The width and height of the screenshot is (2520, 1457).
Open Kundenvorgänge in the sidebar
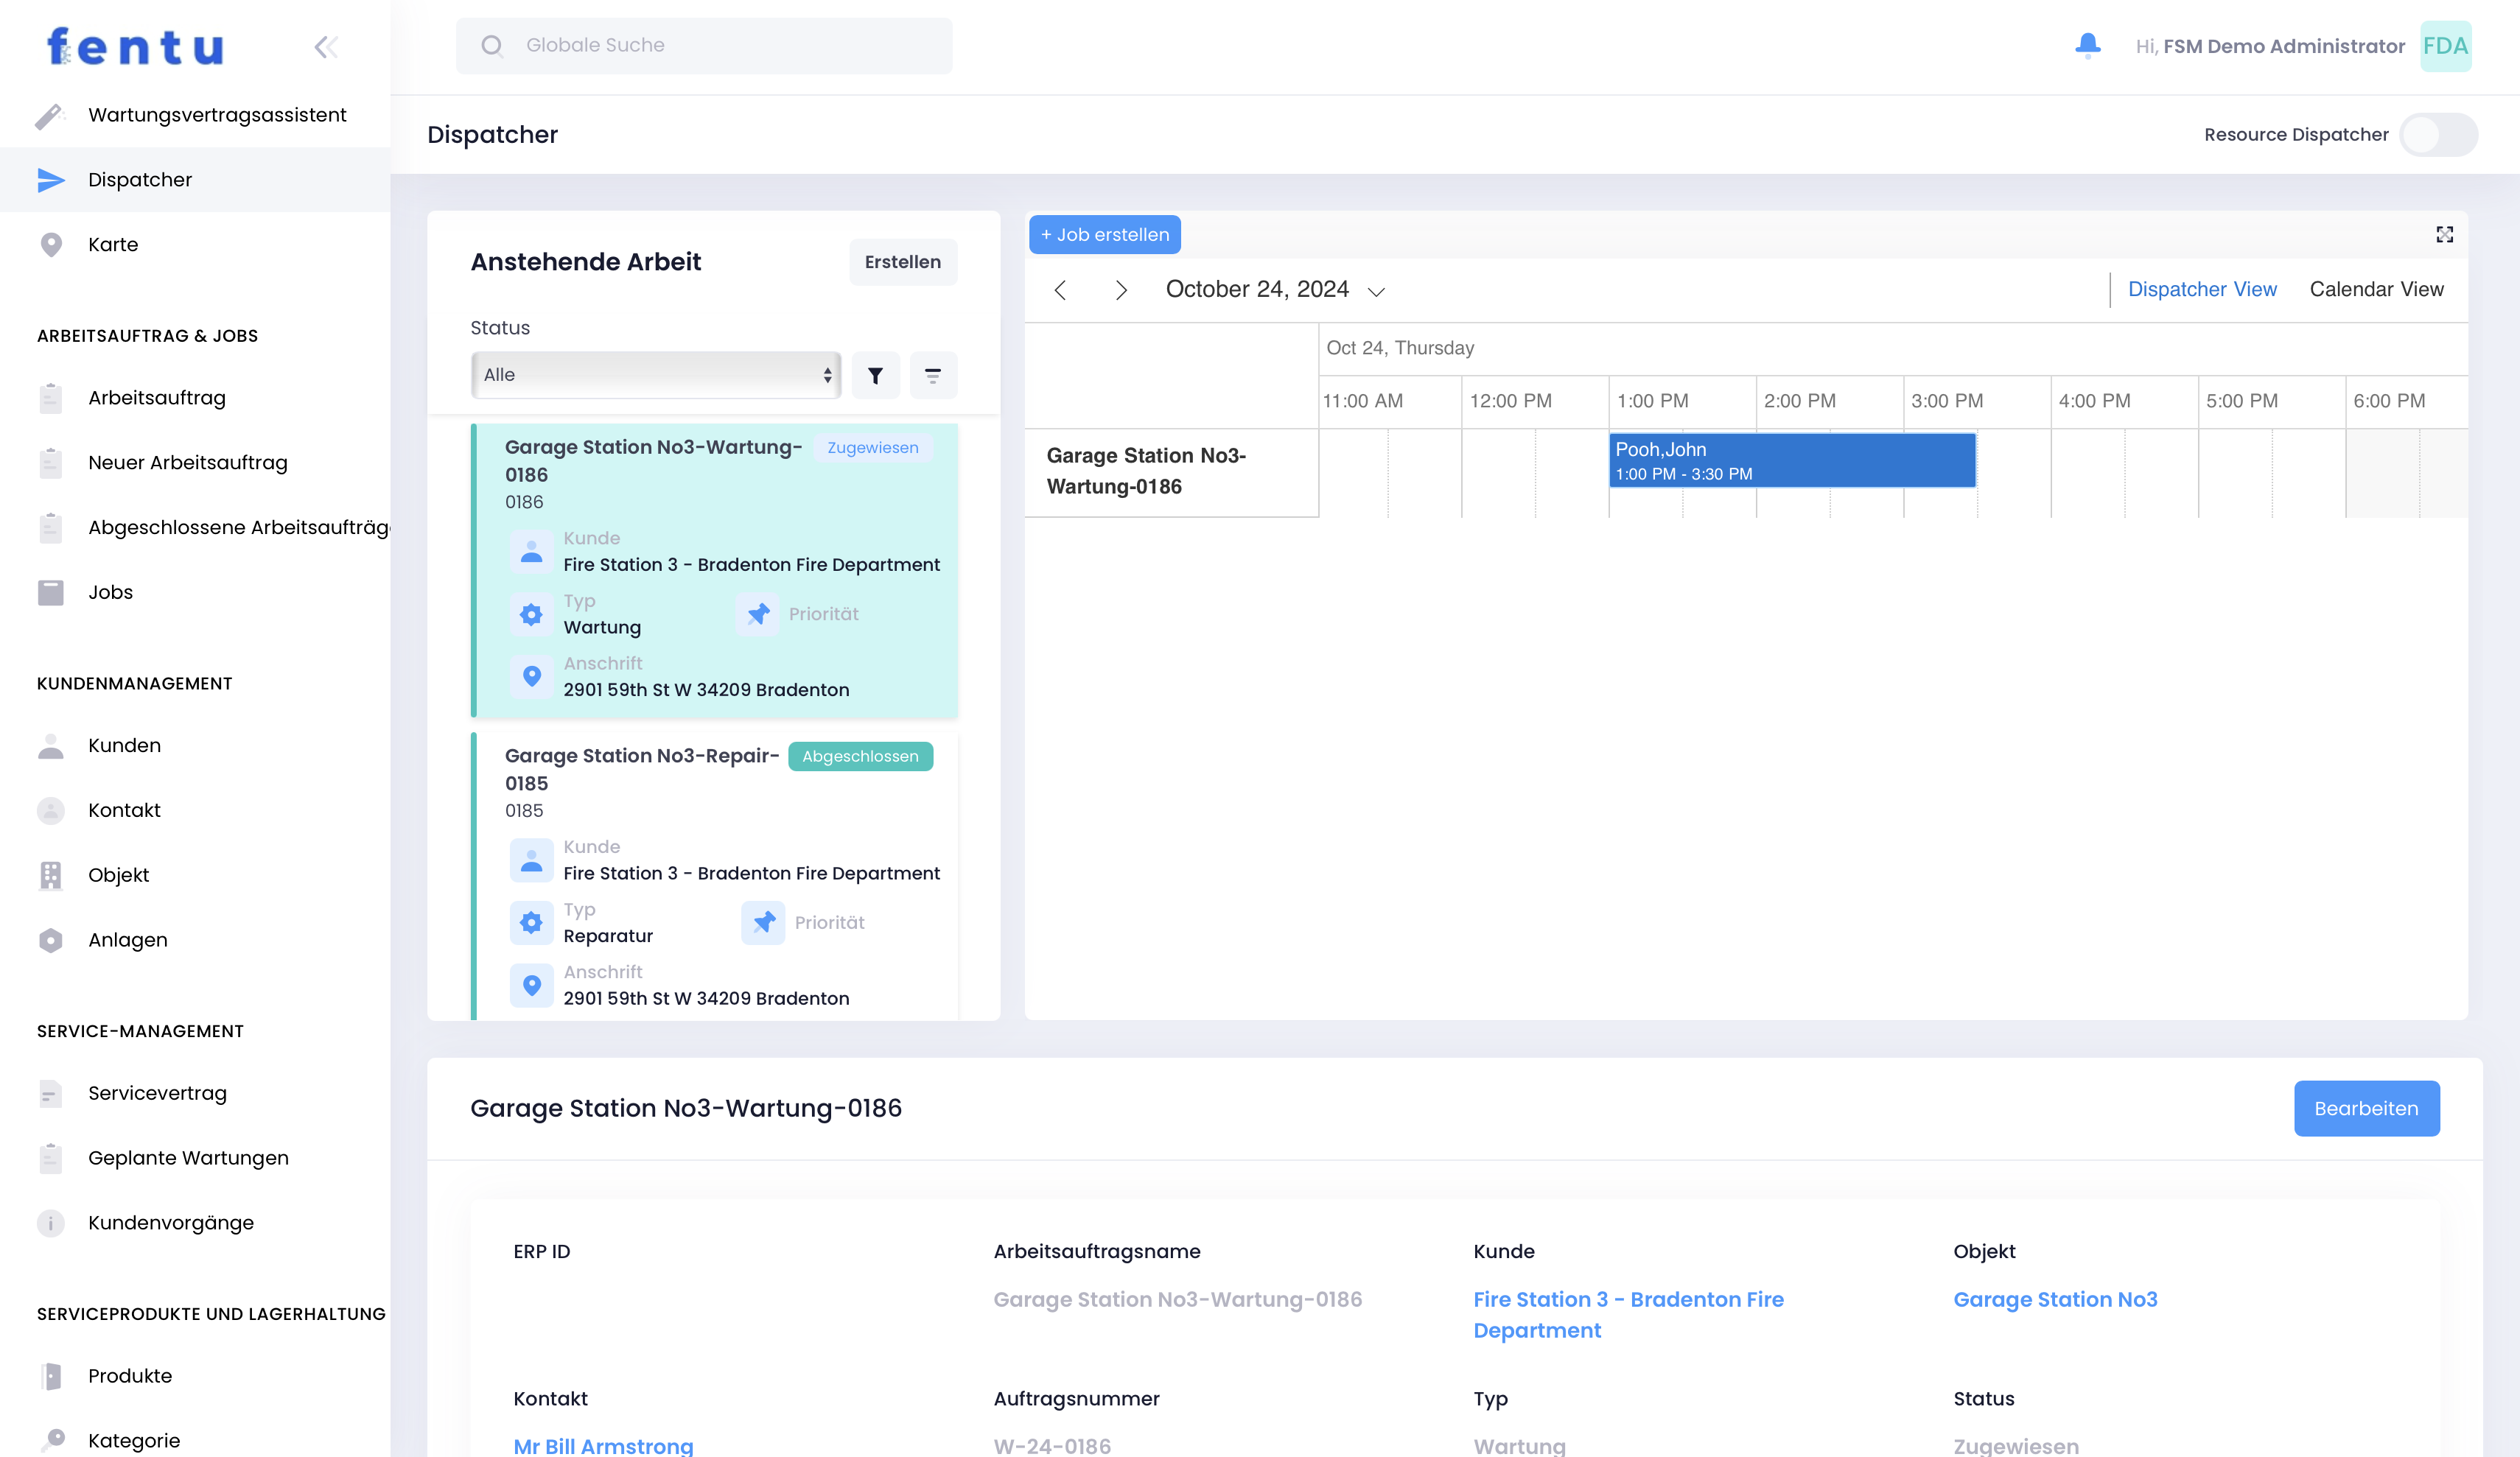coord(195,1223)
